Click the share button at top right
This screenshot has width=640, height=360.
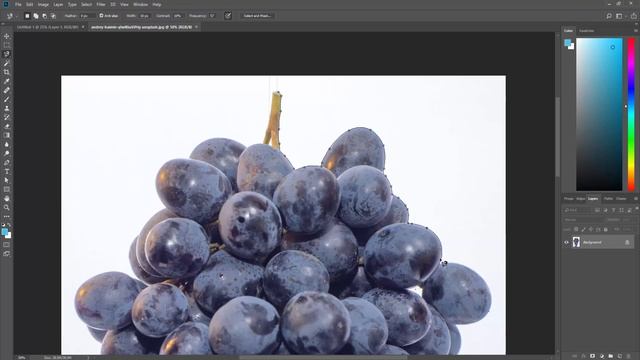[x=634, y=16]
